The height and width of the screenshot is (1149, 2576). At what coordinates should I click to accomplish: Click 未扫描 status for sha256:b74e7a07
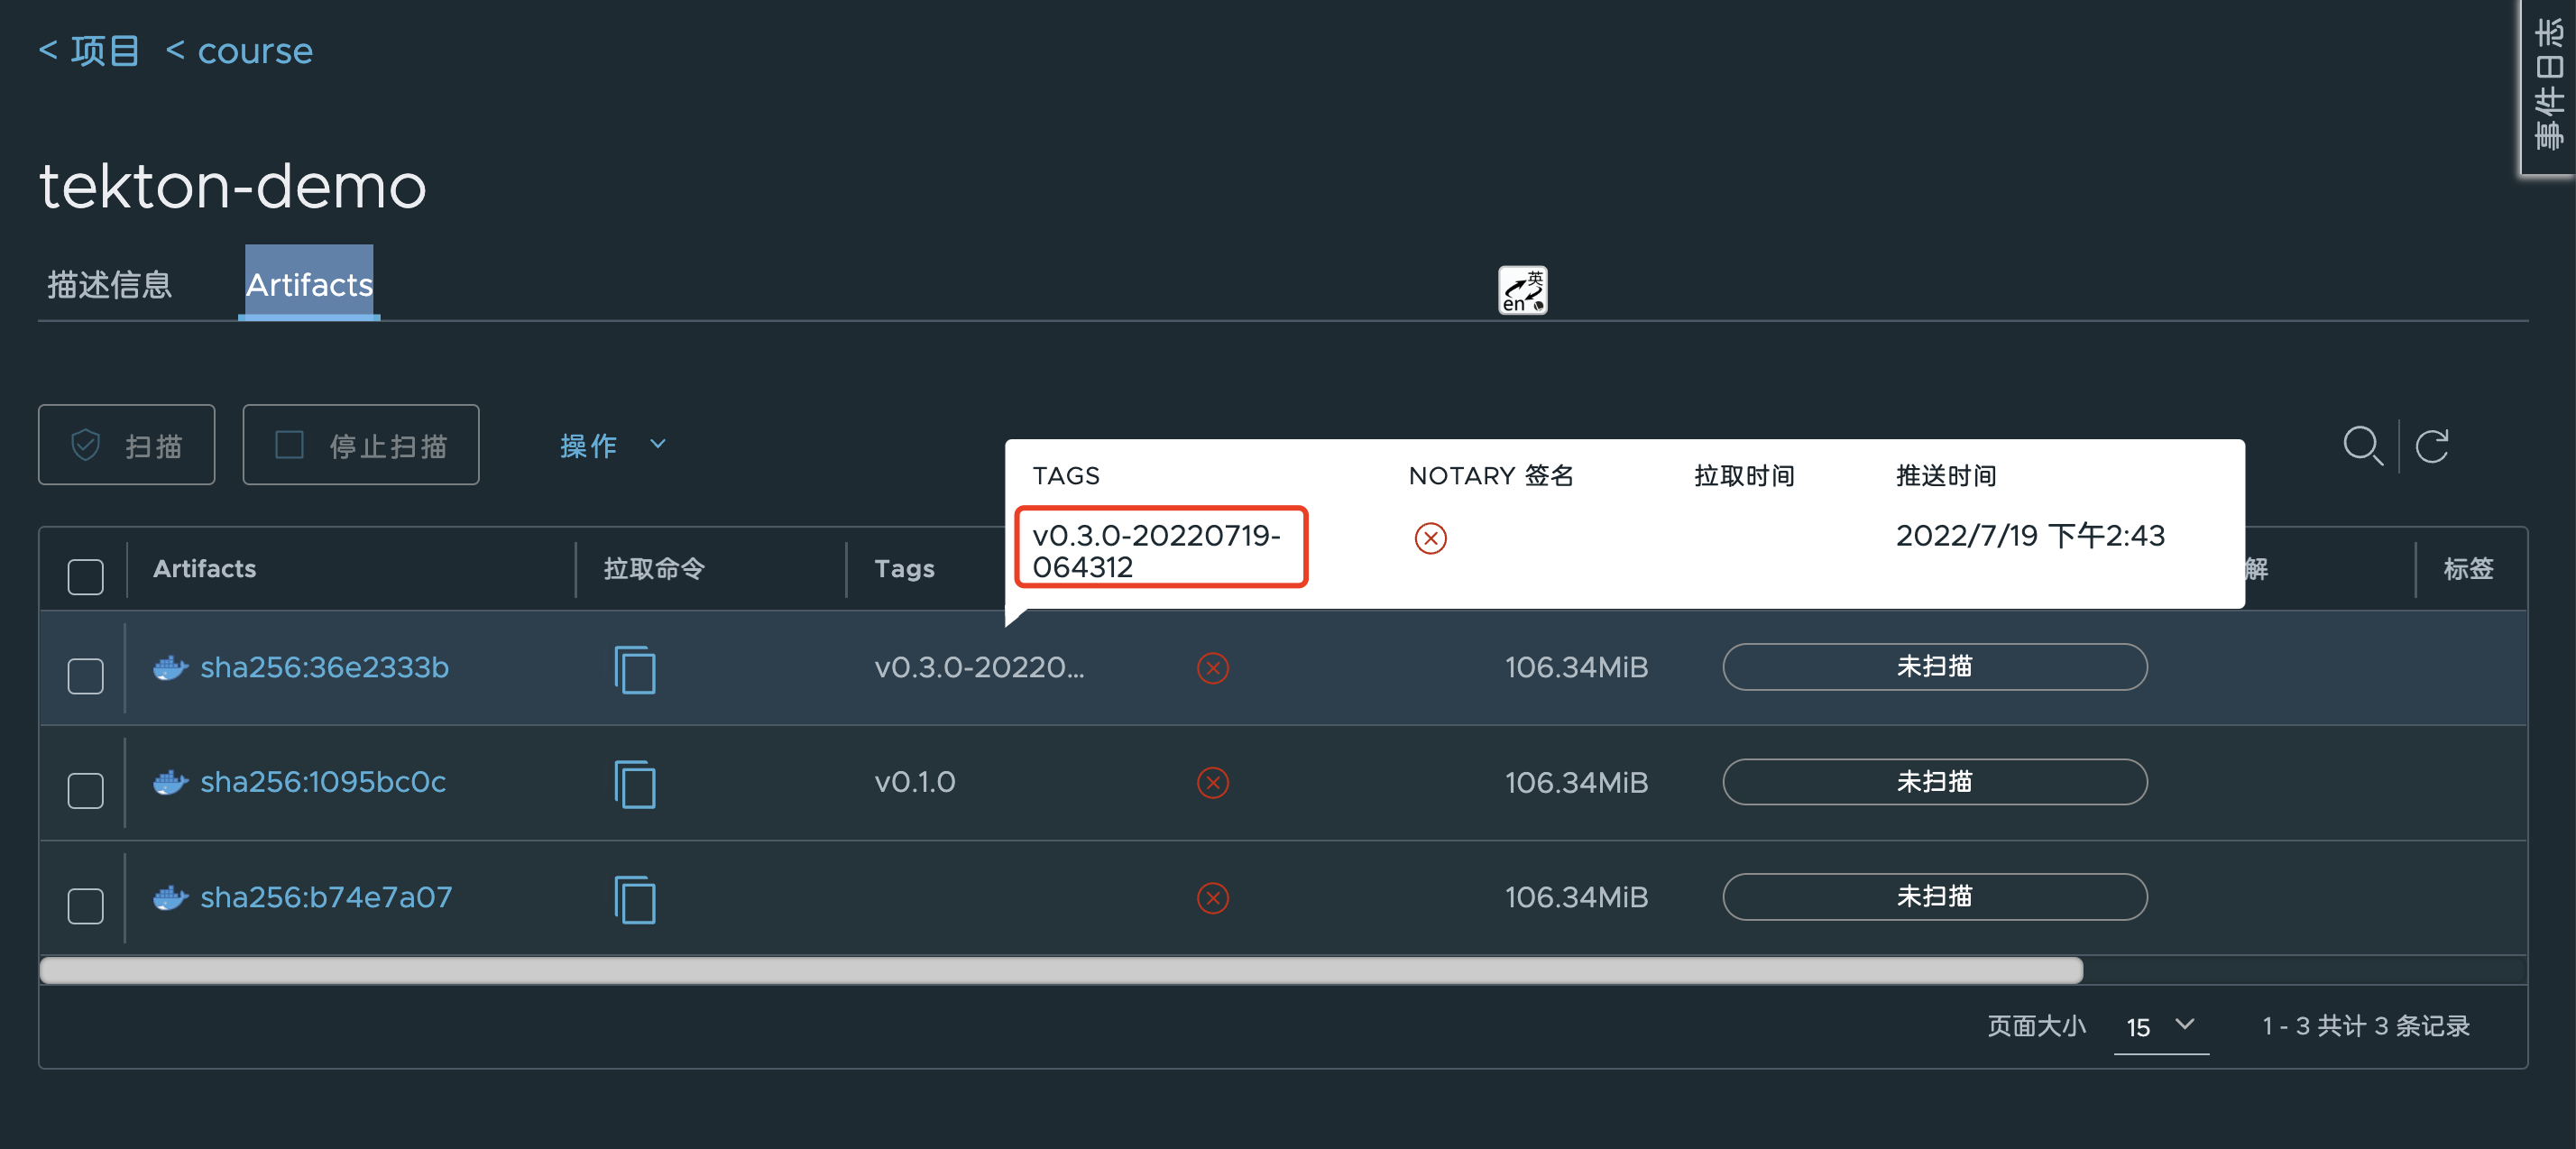tap(1934, 897)
